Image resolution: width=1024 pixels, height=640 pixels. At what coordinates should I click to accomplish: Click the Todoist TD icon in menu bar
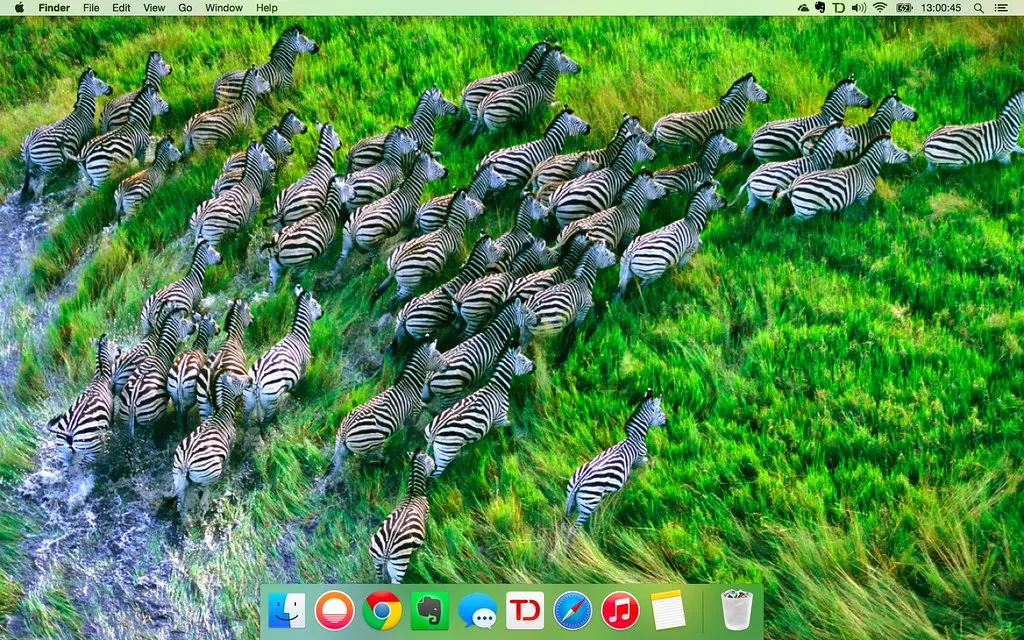(x=839, y=8)
